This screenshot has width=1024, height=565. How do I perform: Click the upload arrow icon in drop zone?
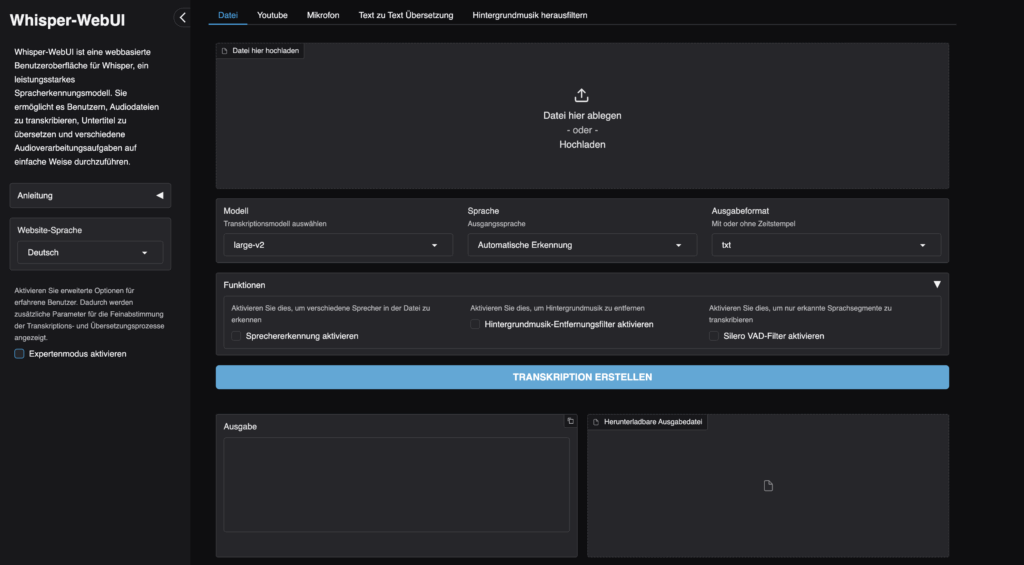pos(582,96)
